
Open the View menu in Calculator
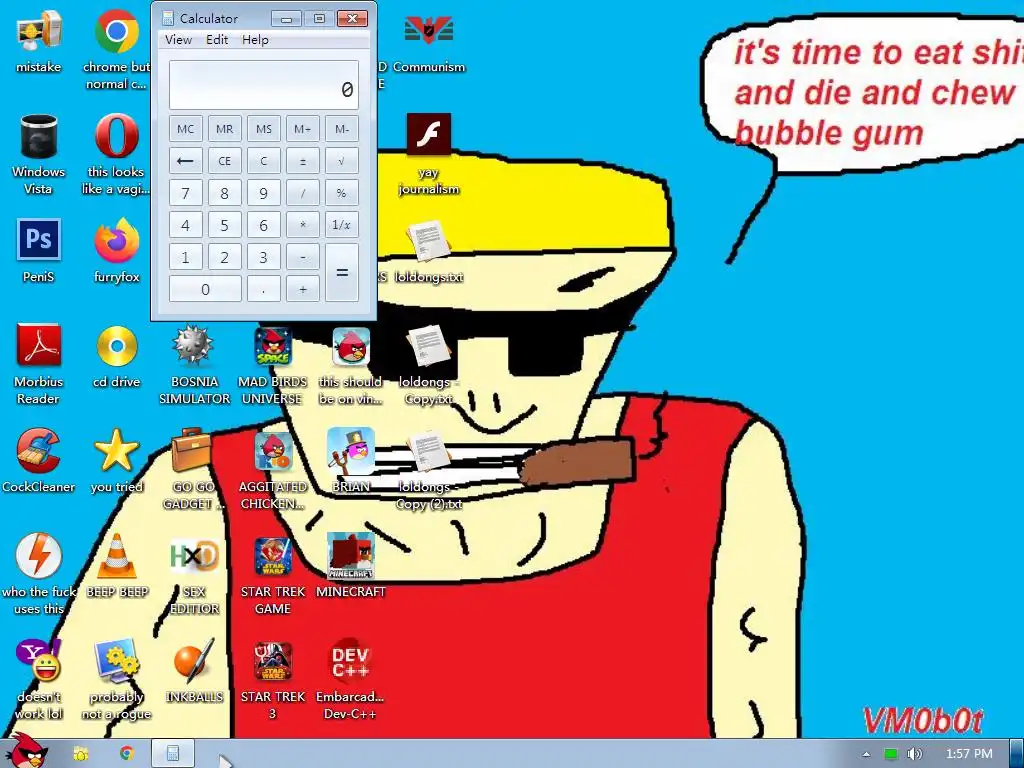click(x=178, y=40)
